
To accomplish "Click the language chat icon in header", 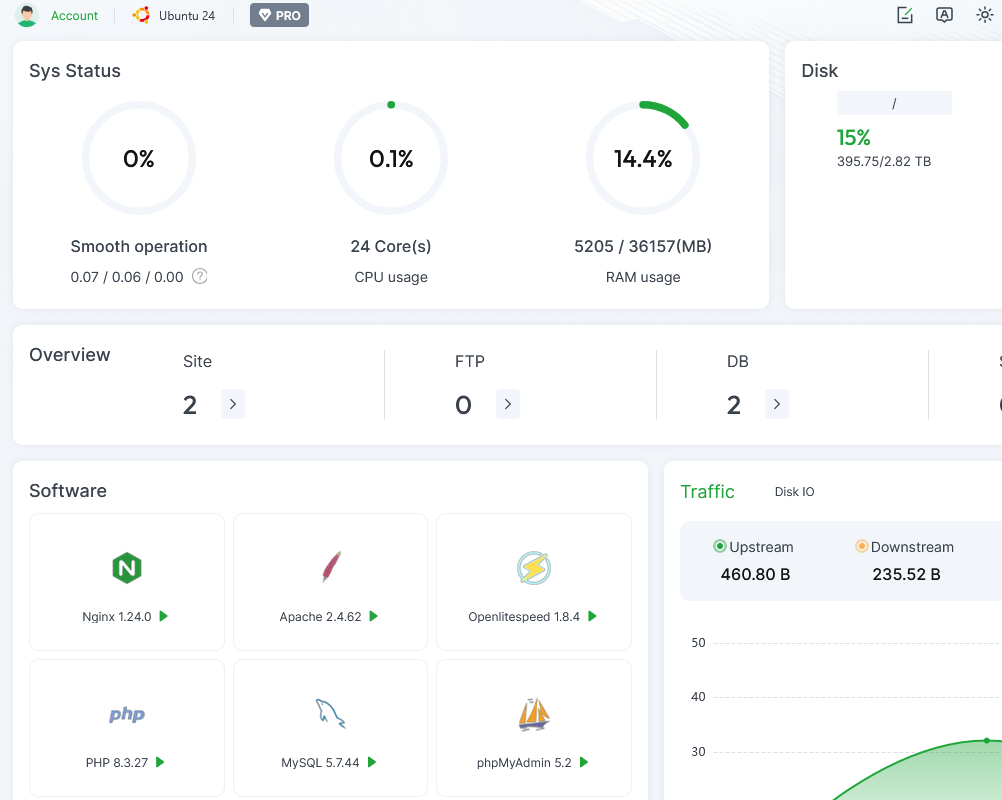I will (944, 15).
